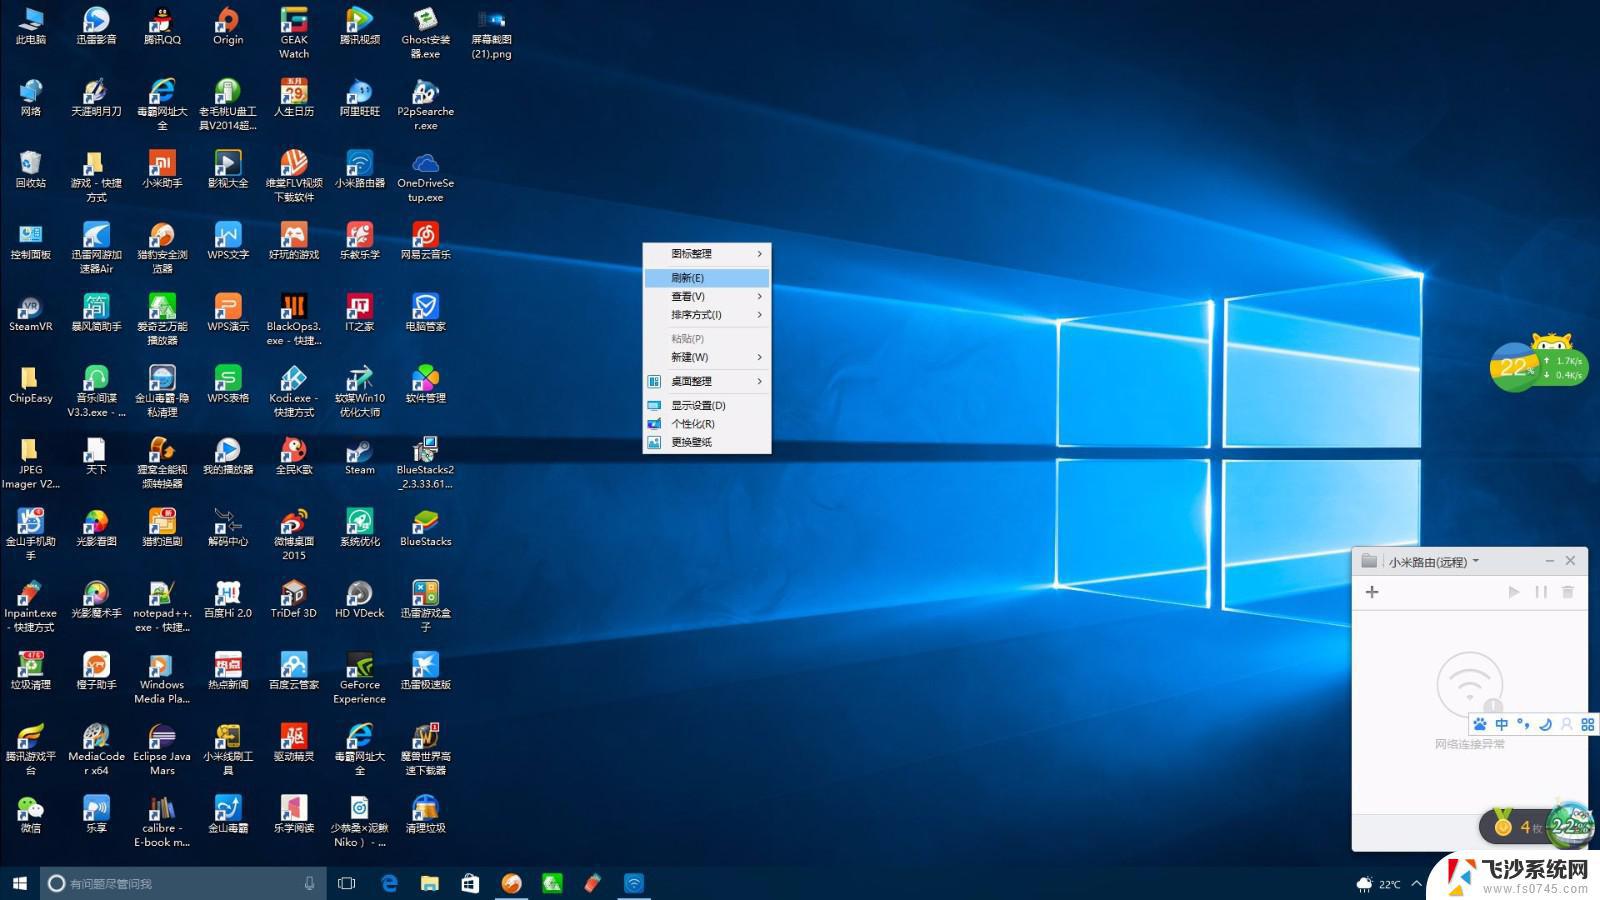Open the Windows Start menu

[x=19, y=883]
